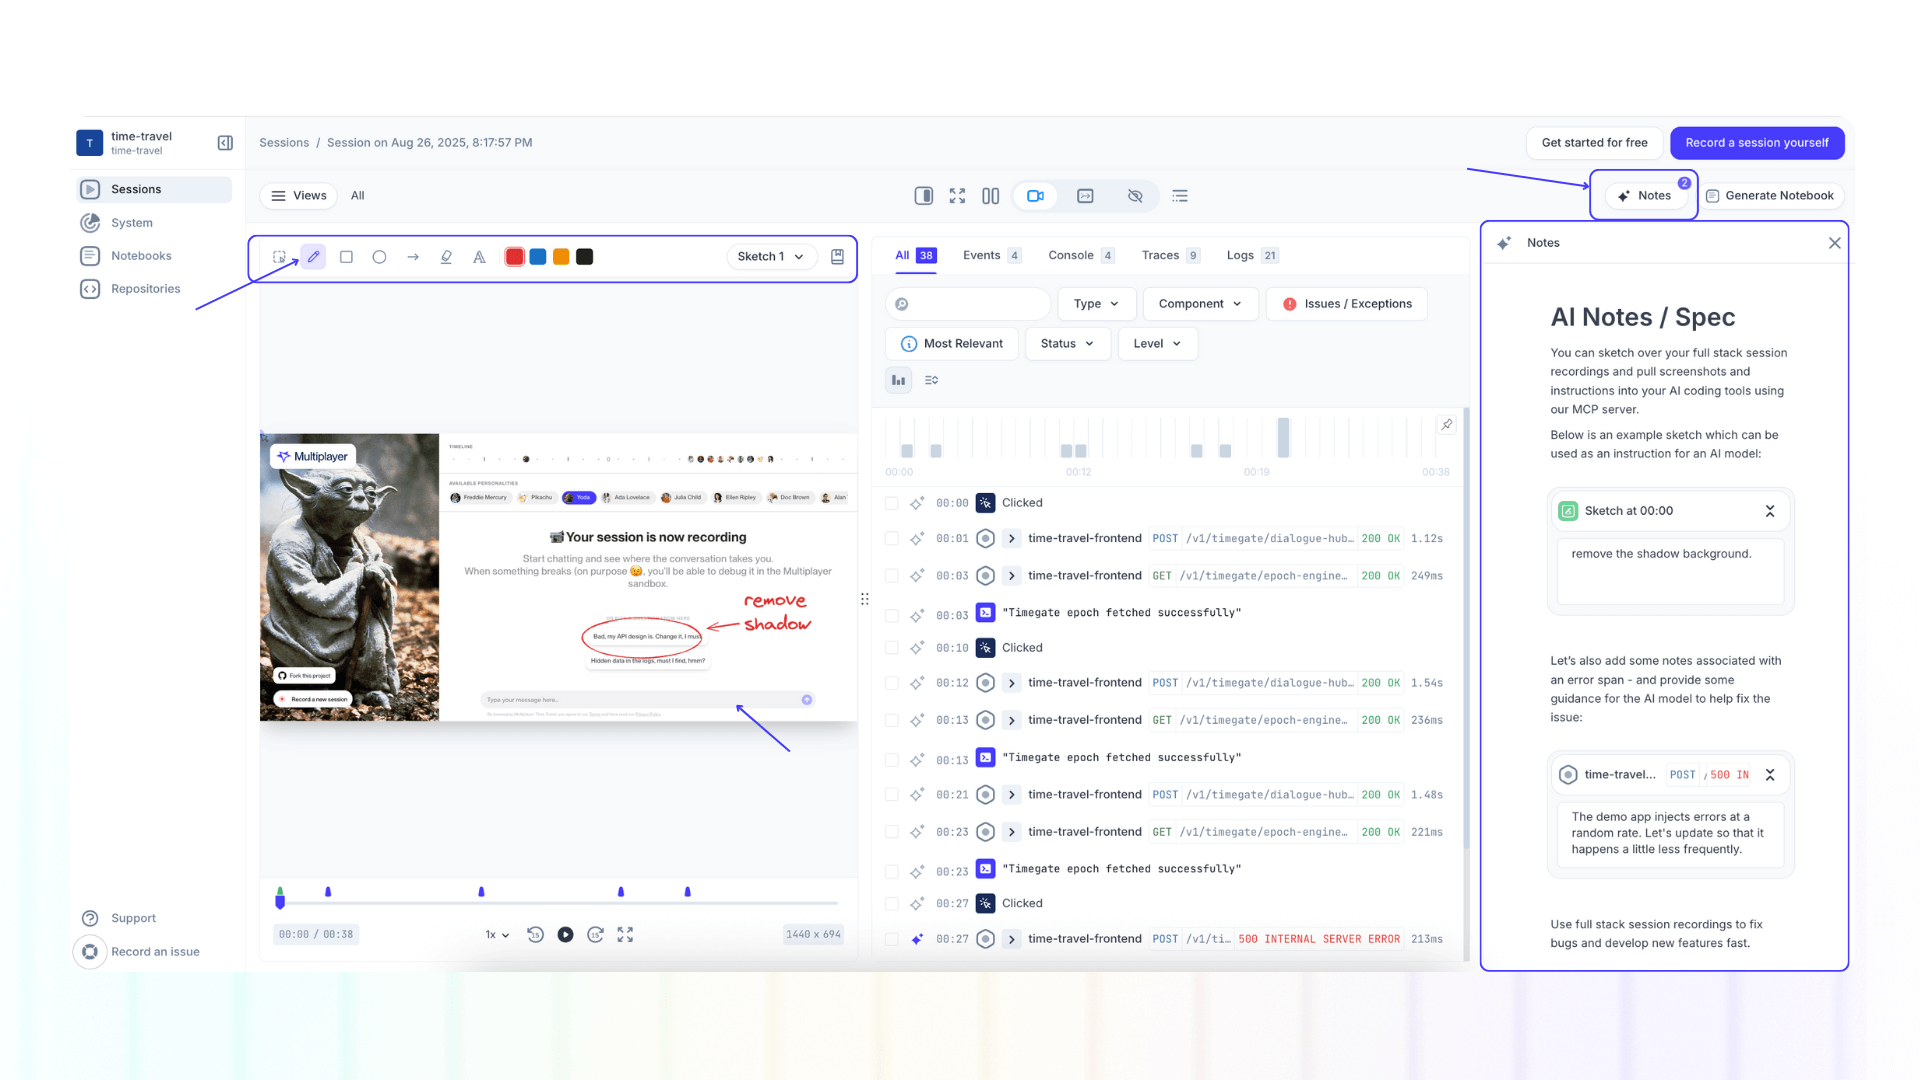1920x1080 pixels.
Task: Check the 00:00 Clicked event checkbox
Action: [891, 503]
